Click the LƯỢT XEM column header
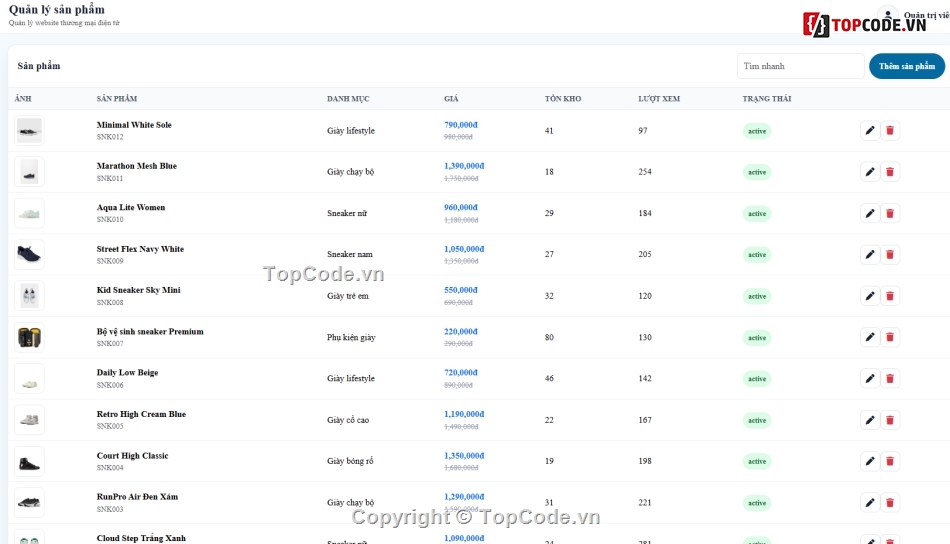The width and height of the screenshot is (950, 544). click(659, 99)
